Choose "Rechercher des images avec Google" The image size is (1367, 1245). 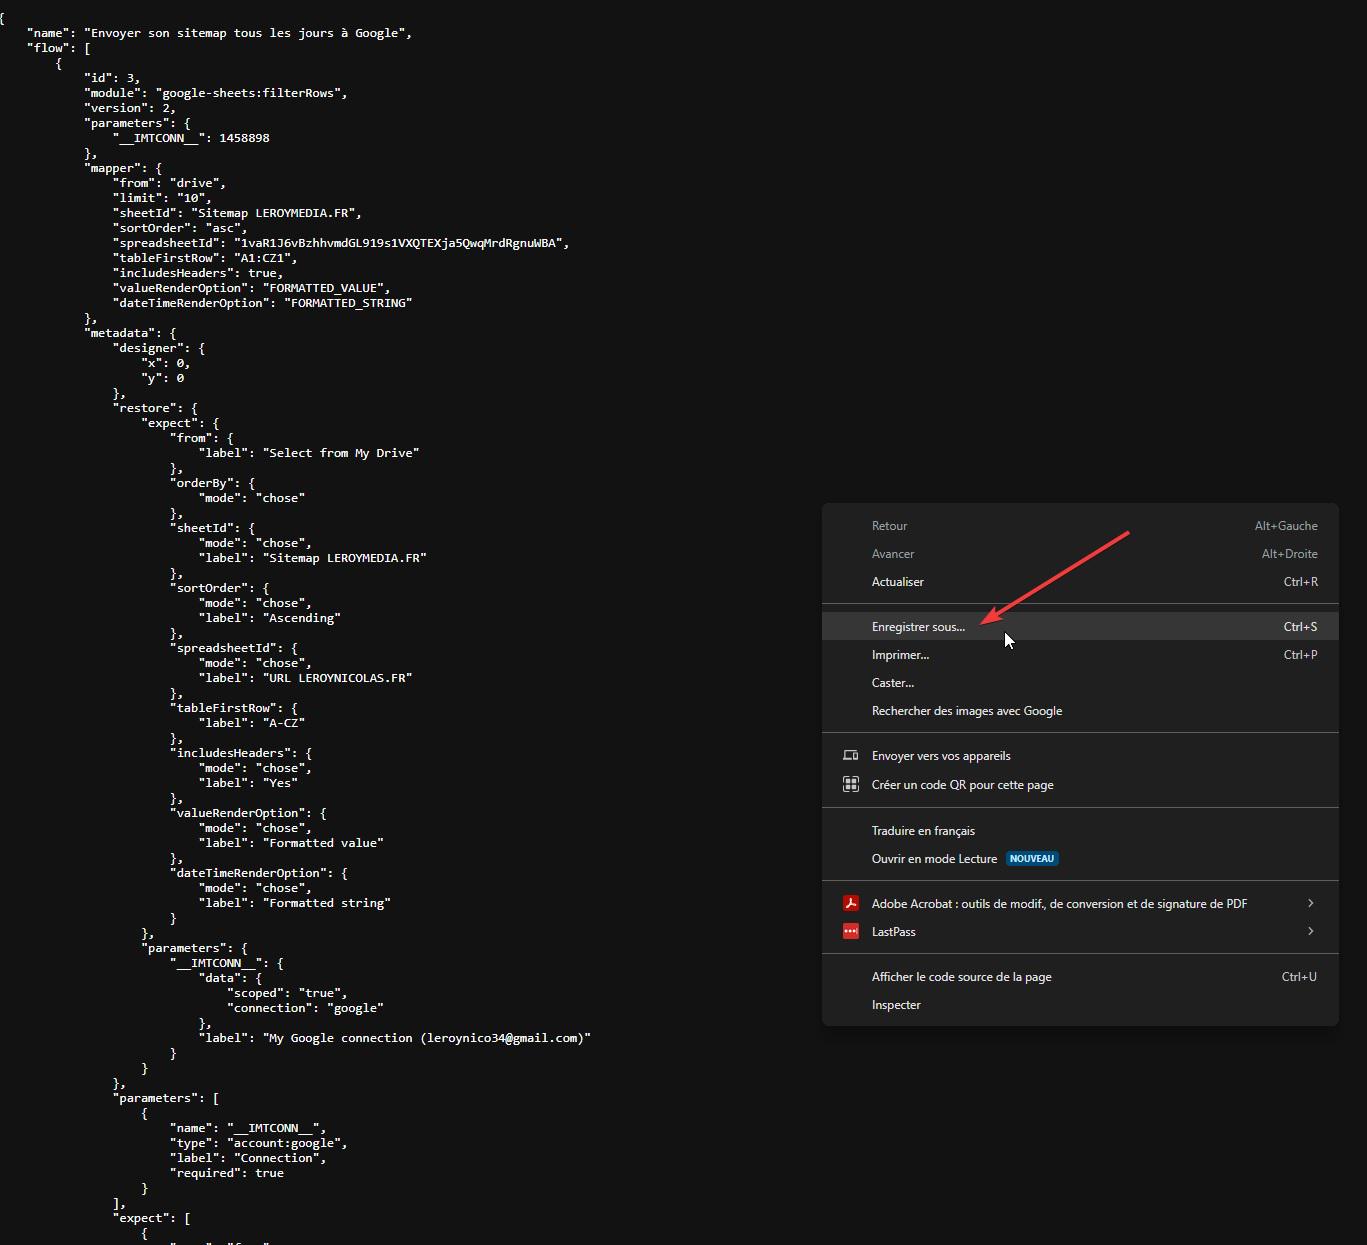point(1080,711)
